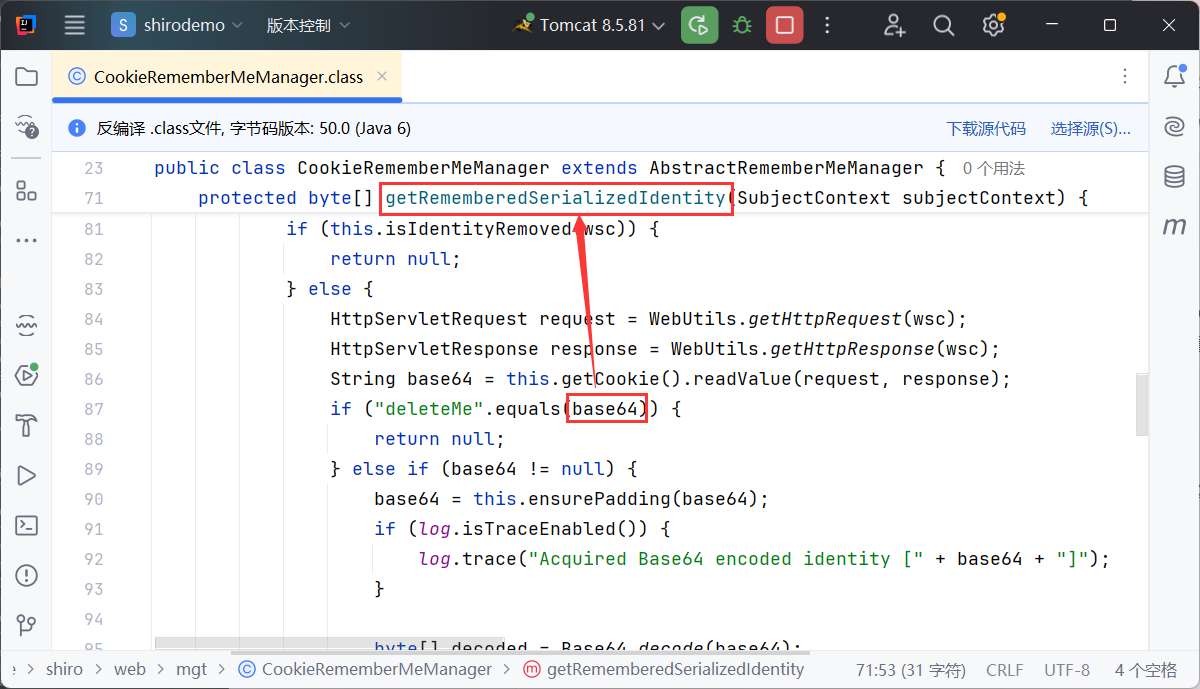Screen dimensions: 1200x689
Task: Rerun the Tomcat 8.5.81 configuration
Action: point(700,25)
